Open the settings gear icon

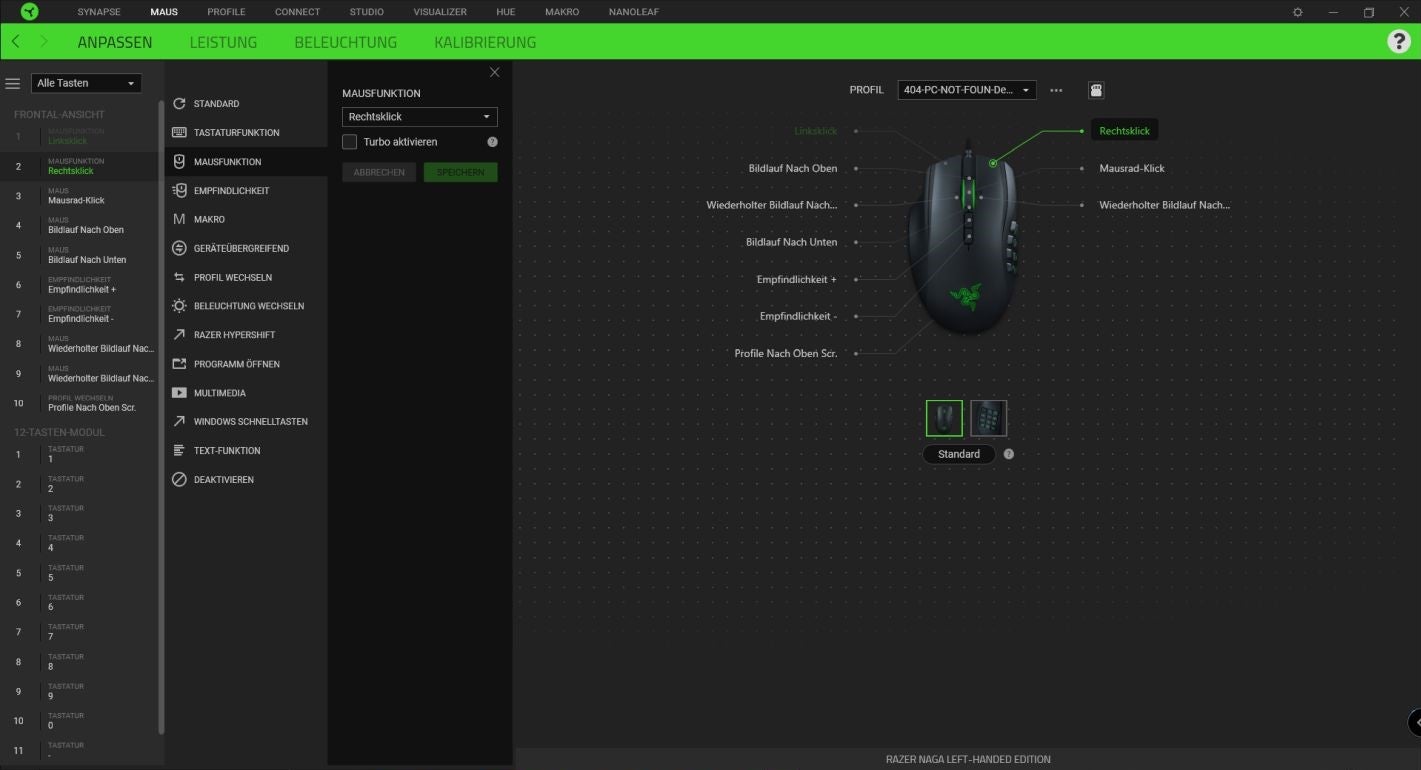(x=1298, y=12)
